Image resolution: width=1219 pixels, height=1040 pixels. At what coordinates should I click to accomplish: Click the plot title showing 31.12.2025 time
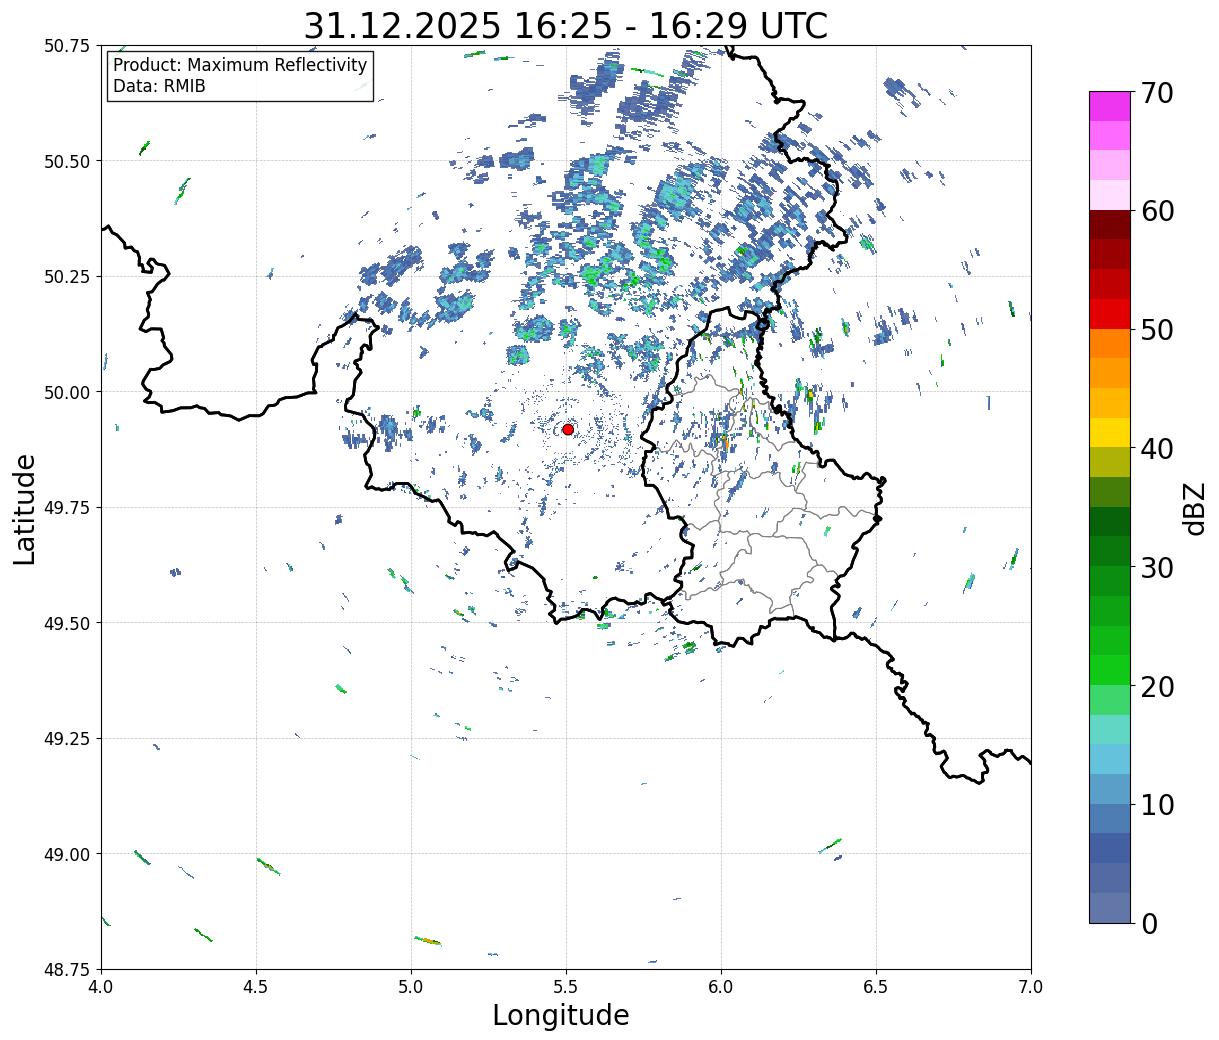tap(566, 26)
